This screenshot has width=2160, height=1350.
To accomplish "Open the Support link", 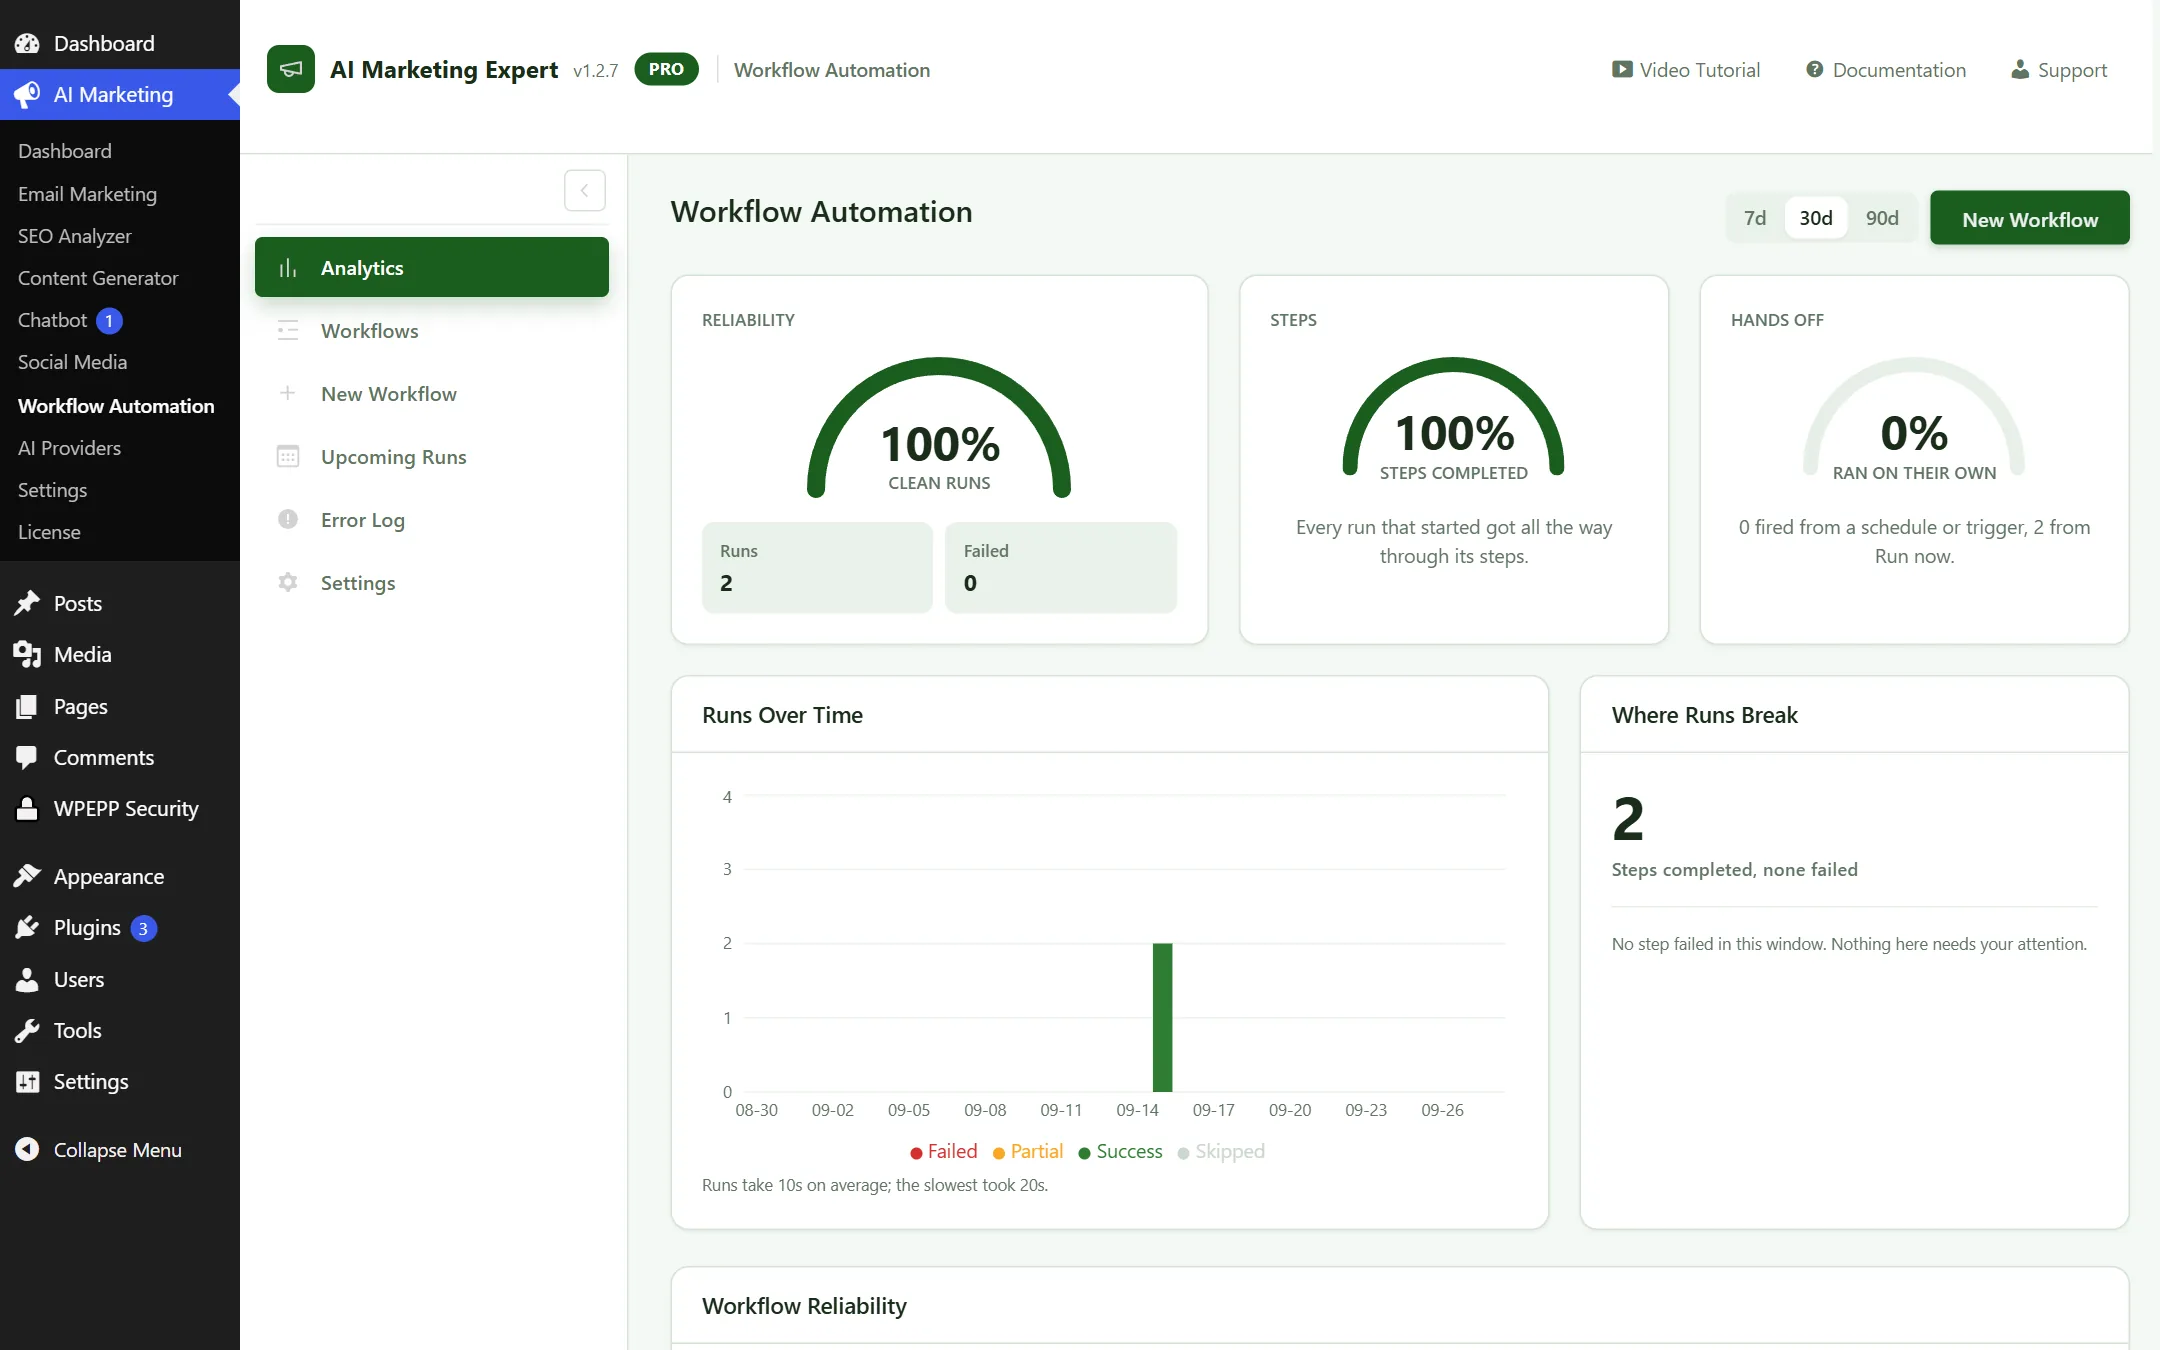I will pos(2059,70).
